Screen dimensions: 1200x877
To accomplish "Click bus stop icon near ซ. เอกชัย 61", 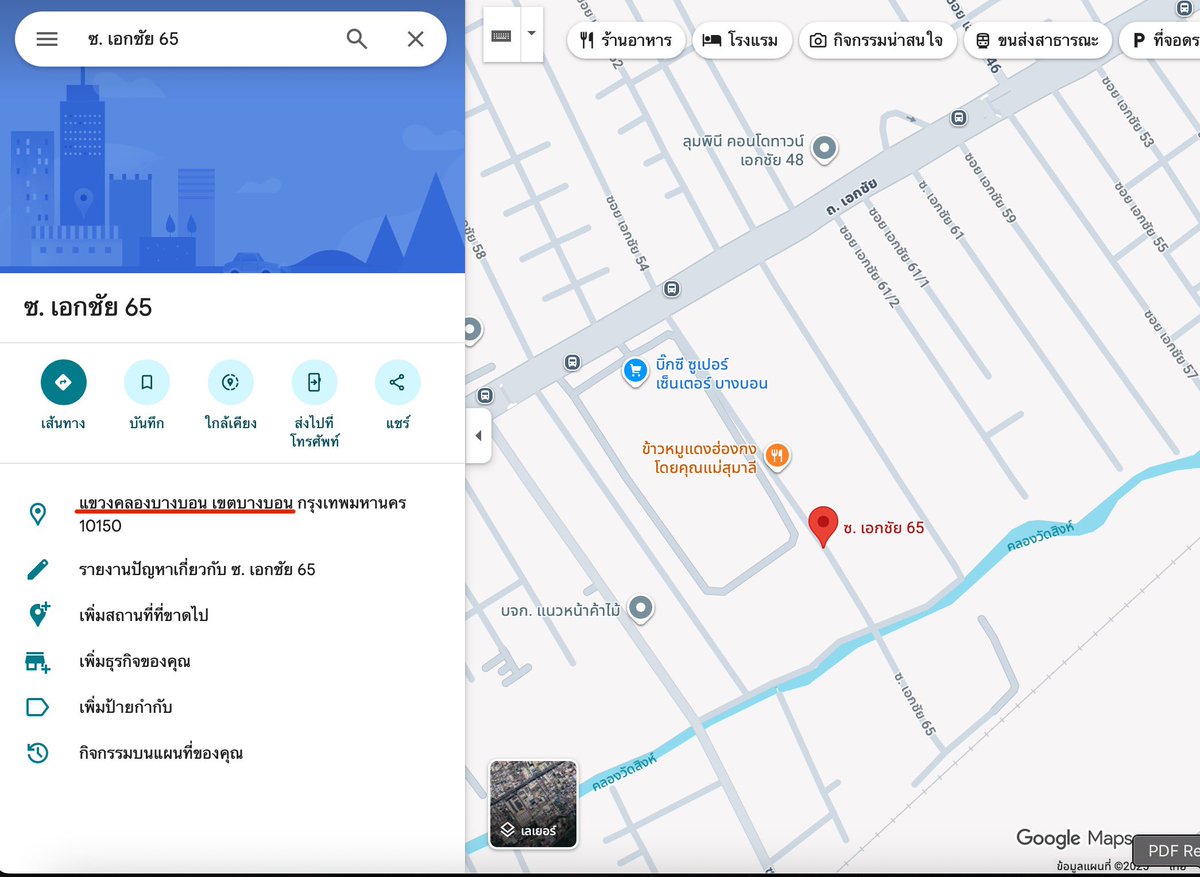I will click(x=959, y=118).
